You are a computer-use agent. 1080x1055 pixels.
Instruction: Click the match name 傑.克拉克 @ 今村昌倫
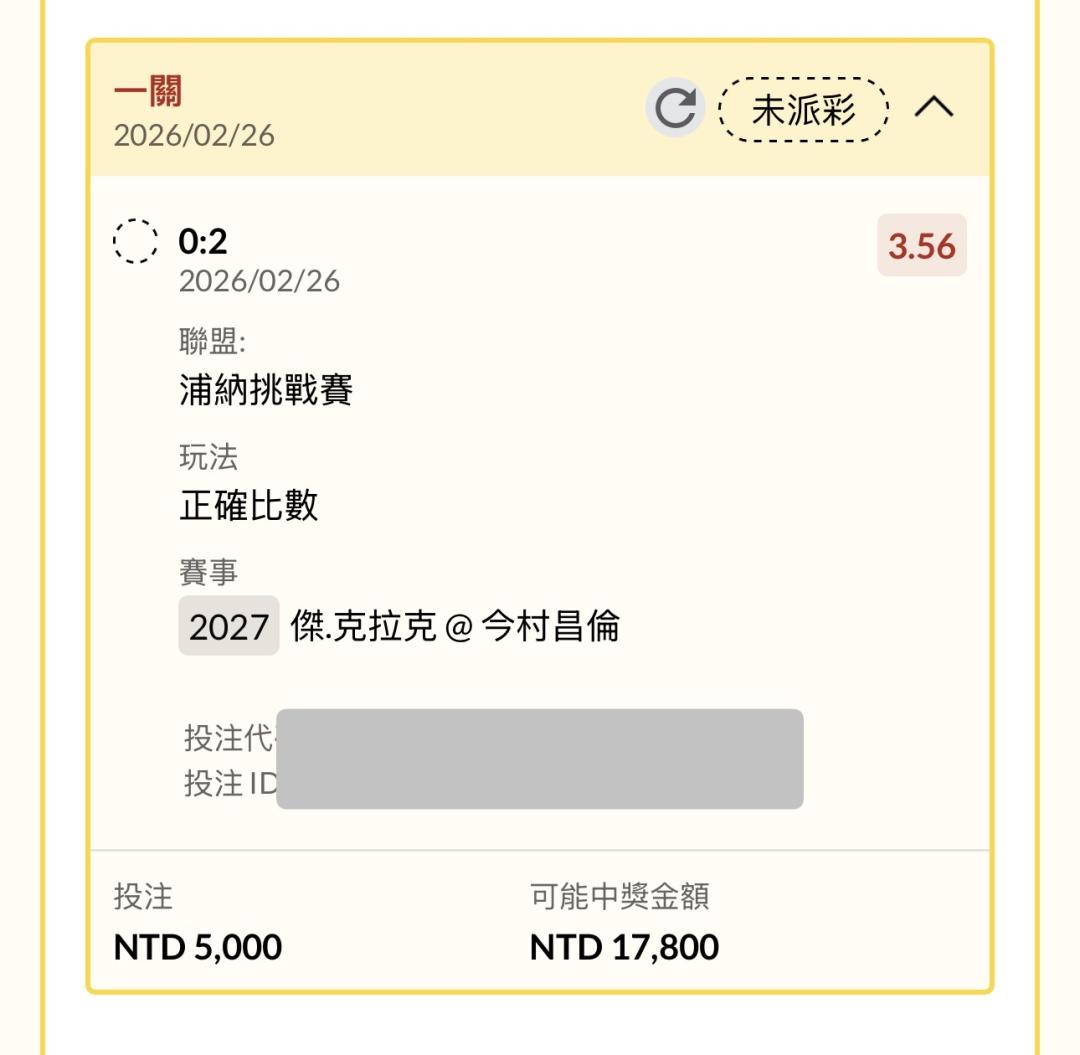pyautogui.click(x=455, y=626)
